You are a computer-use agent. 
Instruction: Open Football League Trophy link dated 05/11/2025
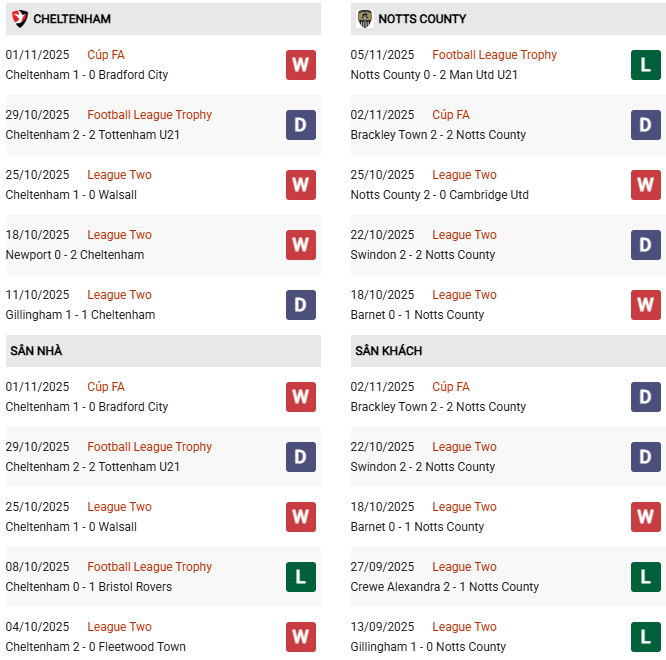pyautogui.click(x=495, y=55)
